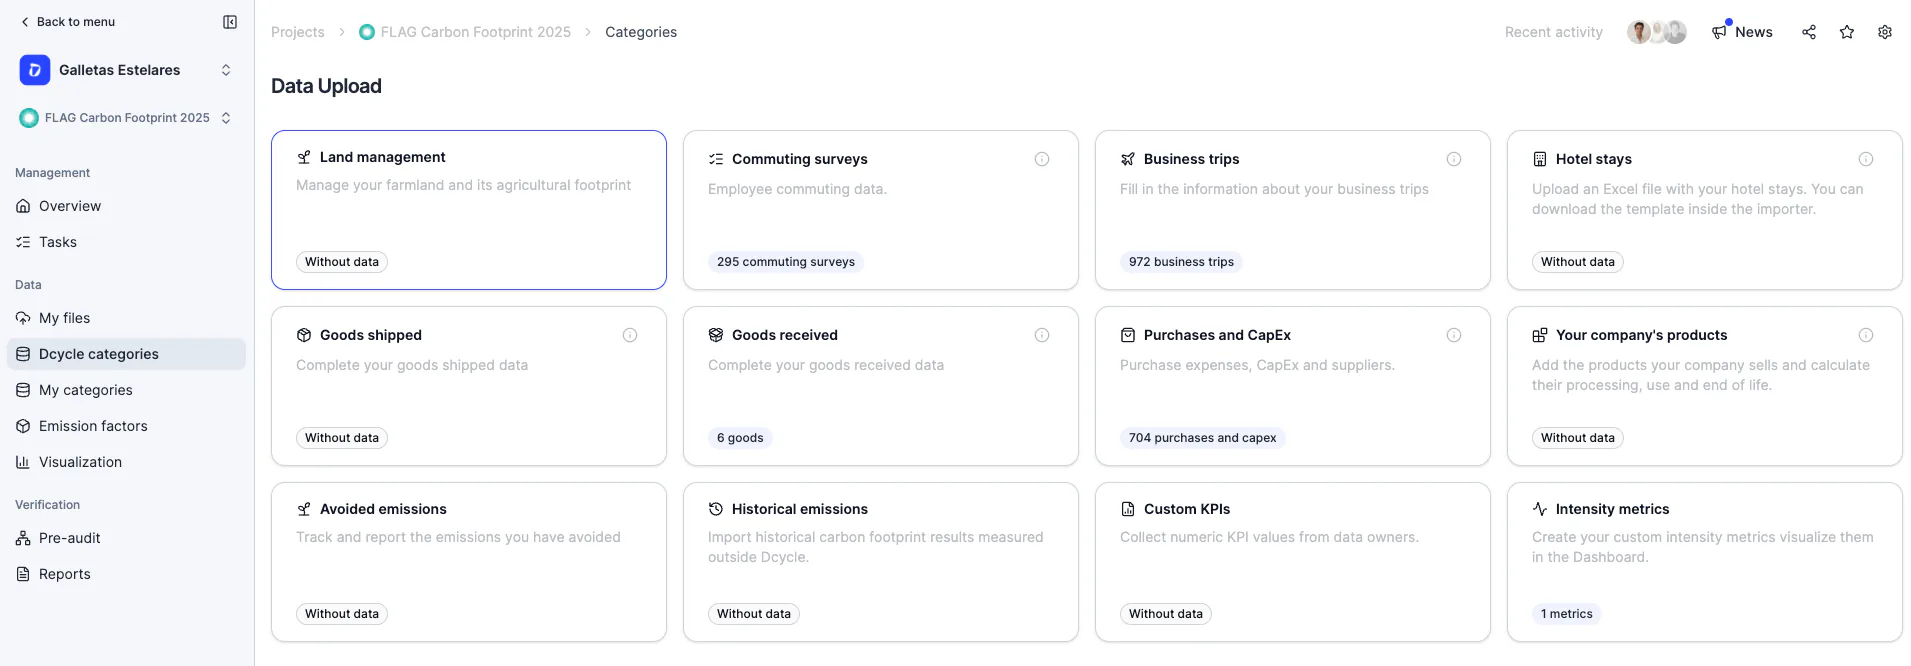Go back to menu
The width and height of the screenshot is (1911, 666).
pos(67,22)
